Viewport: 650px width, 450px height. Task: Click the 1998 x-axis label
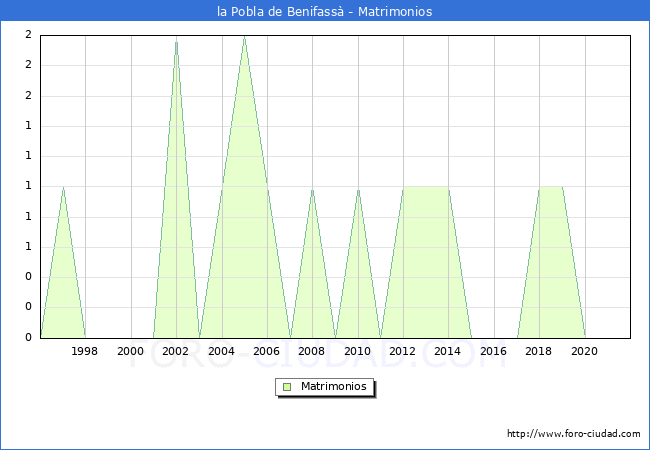(85, 351)
